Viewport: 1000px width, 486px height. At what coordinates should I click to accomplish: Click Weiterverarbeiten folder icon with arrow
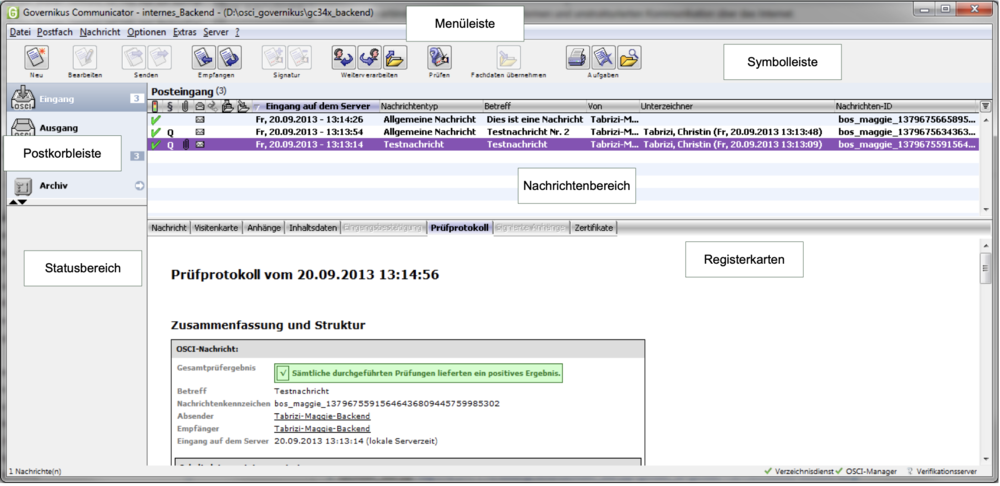pyautogui.click(x=394, y=58)
